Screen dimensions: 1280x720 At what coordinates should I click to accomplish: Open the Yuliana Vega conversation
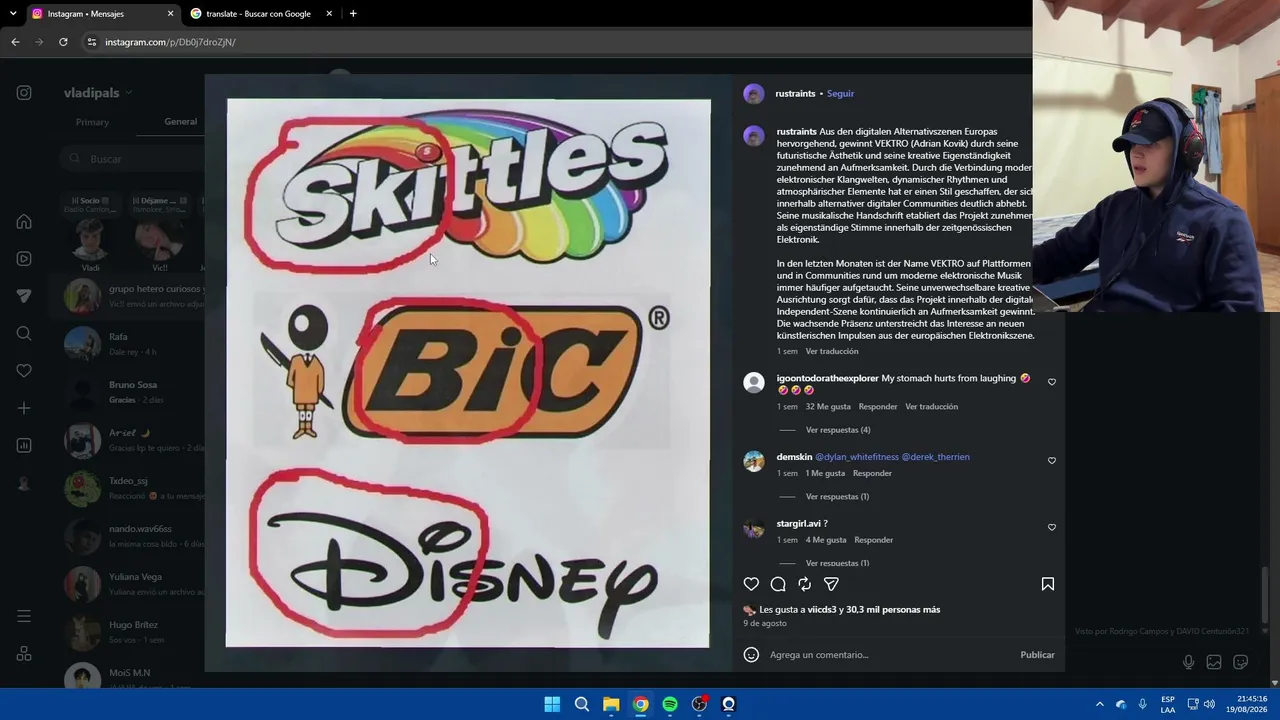pos(133,584)
